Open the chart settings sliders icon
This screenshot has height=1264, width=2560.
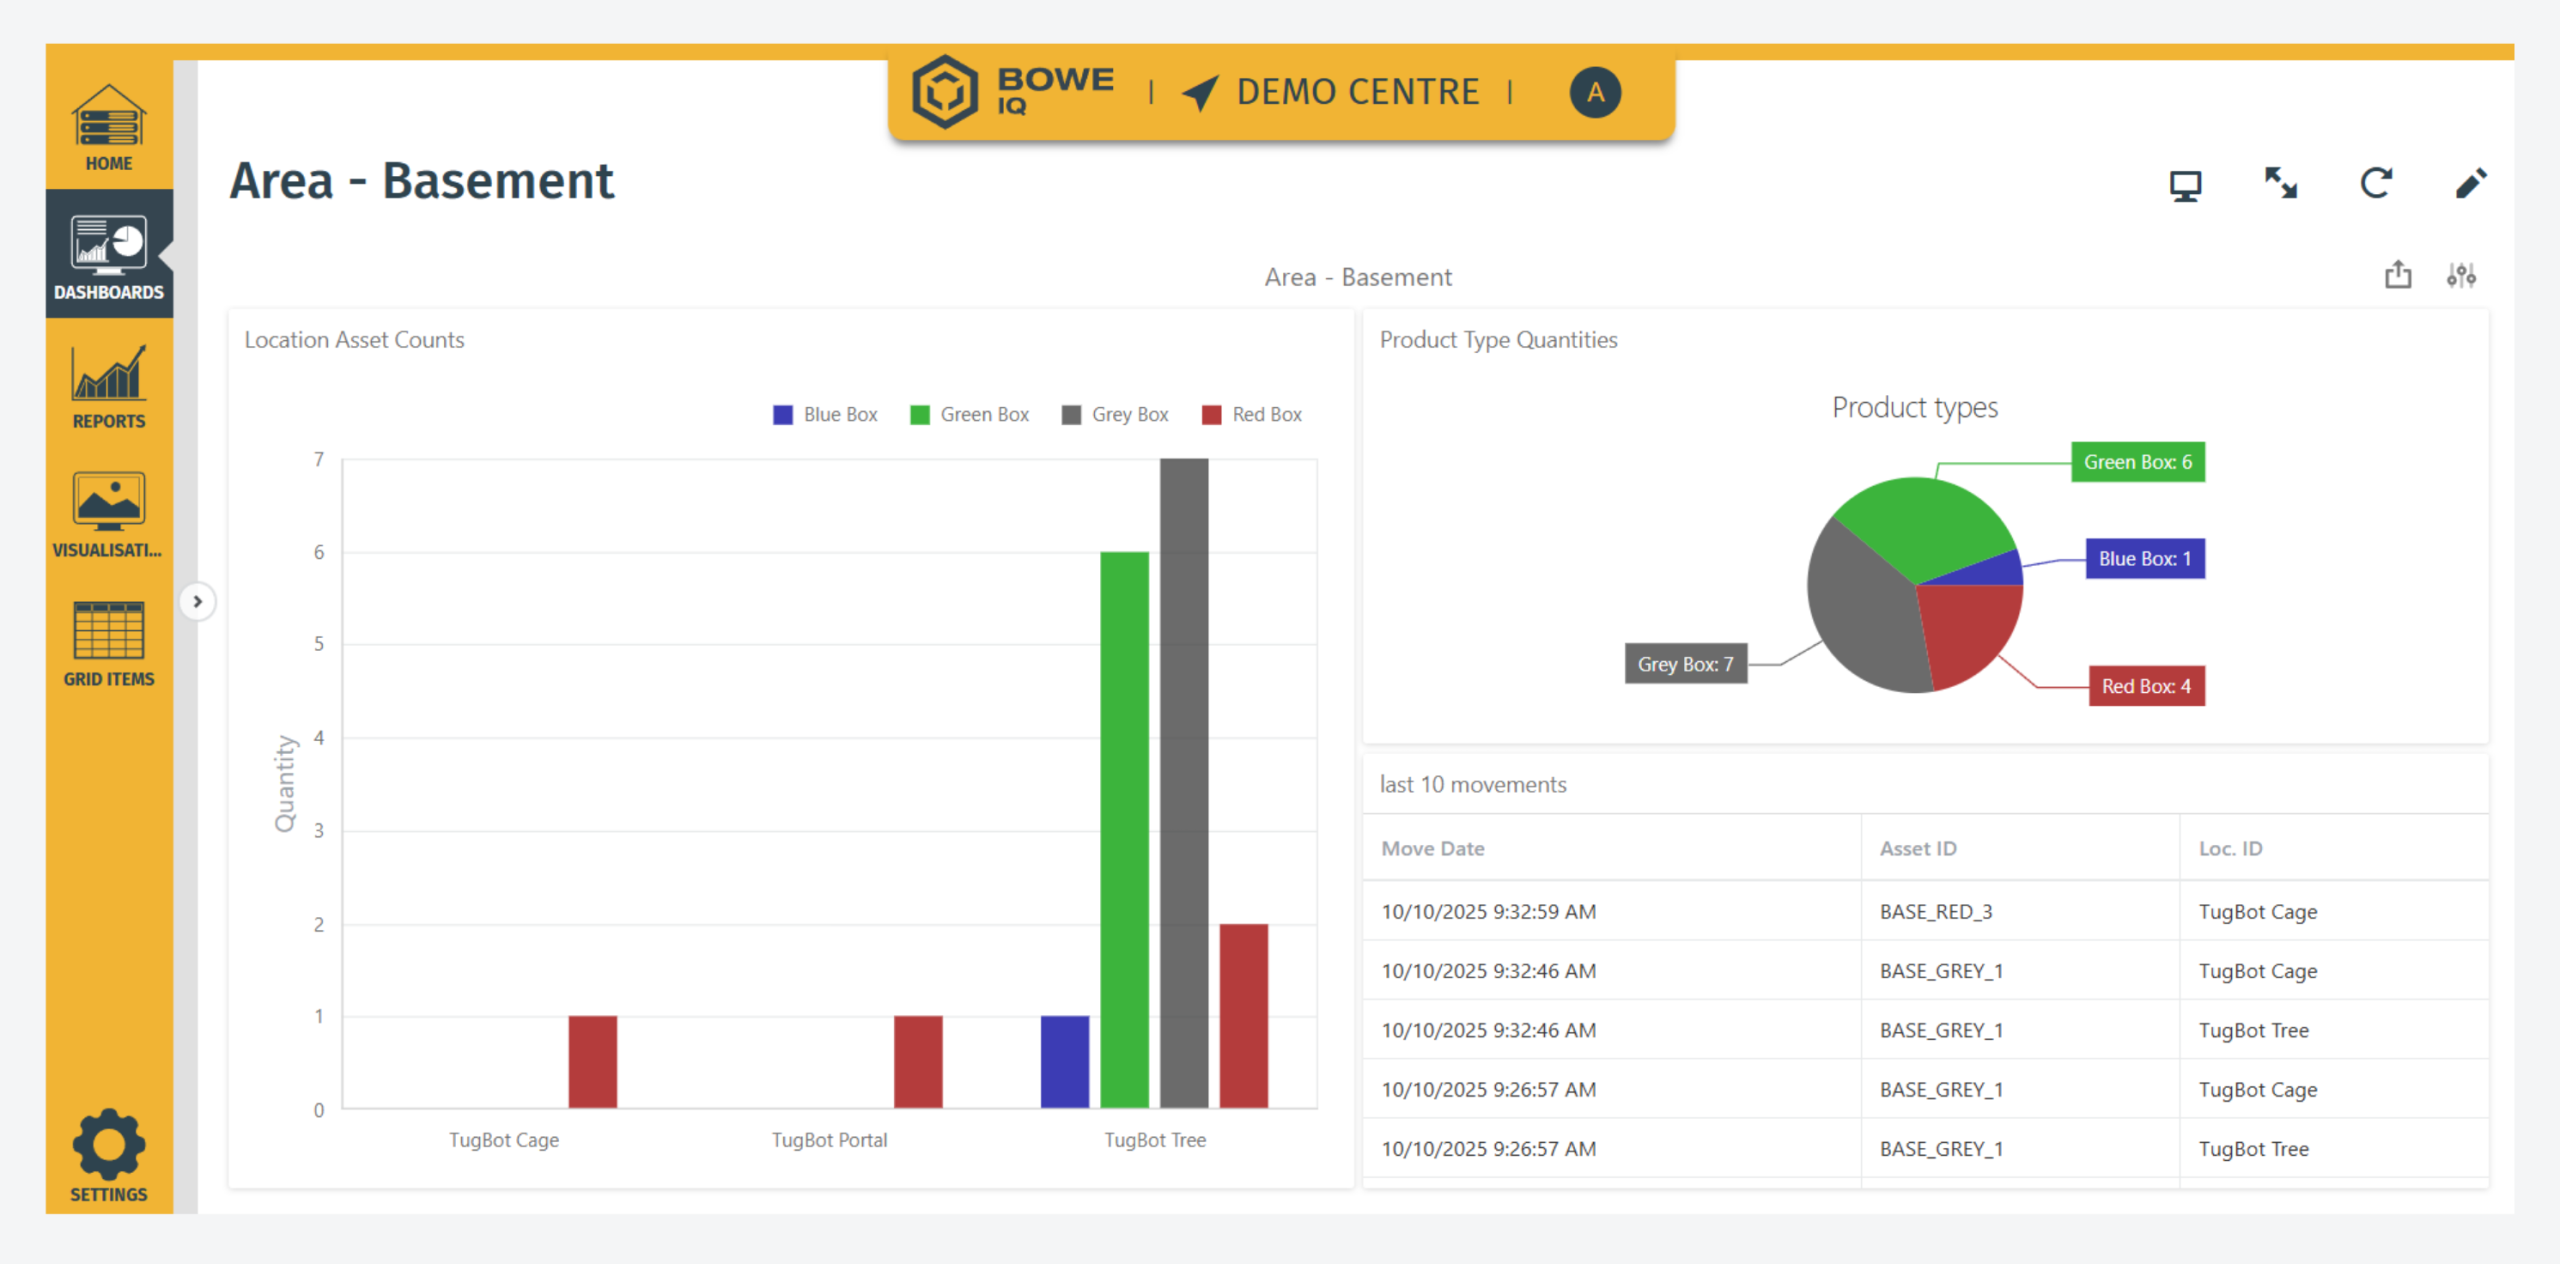[x=2462, y=275]
